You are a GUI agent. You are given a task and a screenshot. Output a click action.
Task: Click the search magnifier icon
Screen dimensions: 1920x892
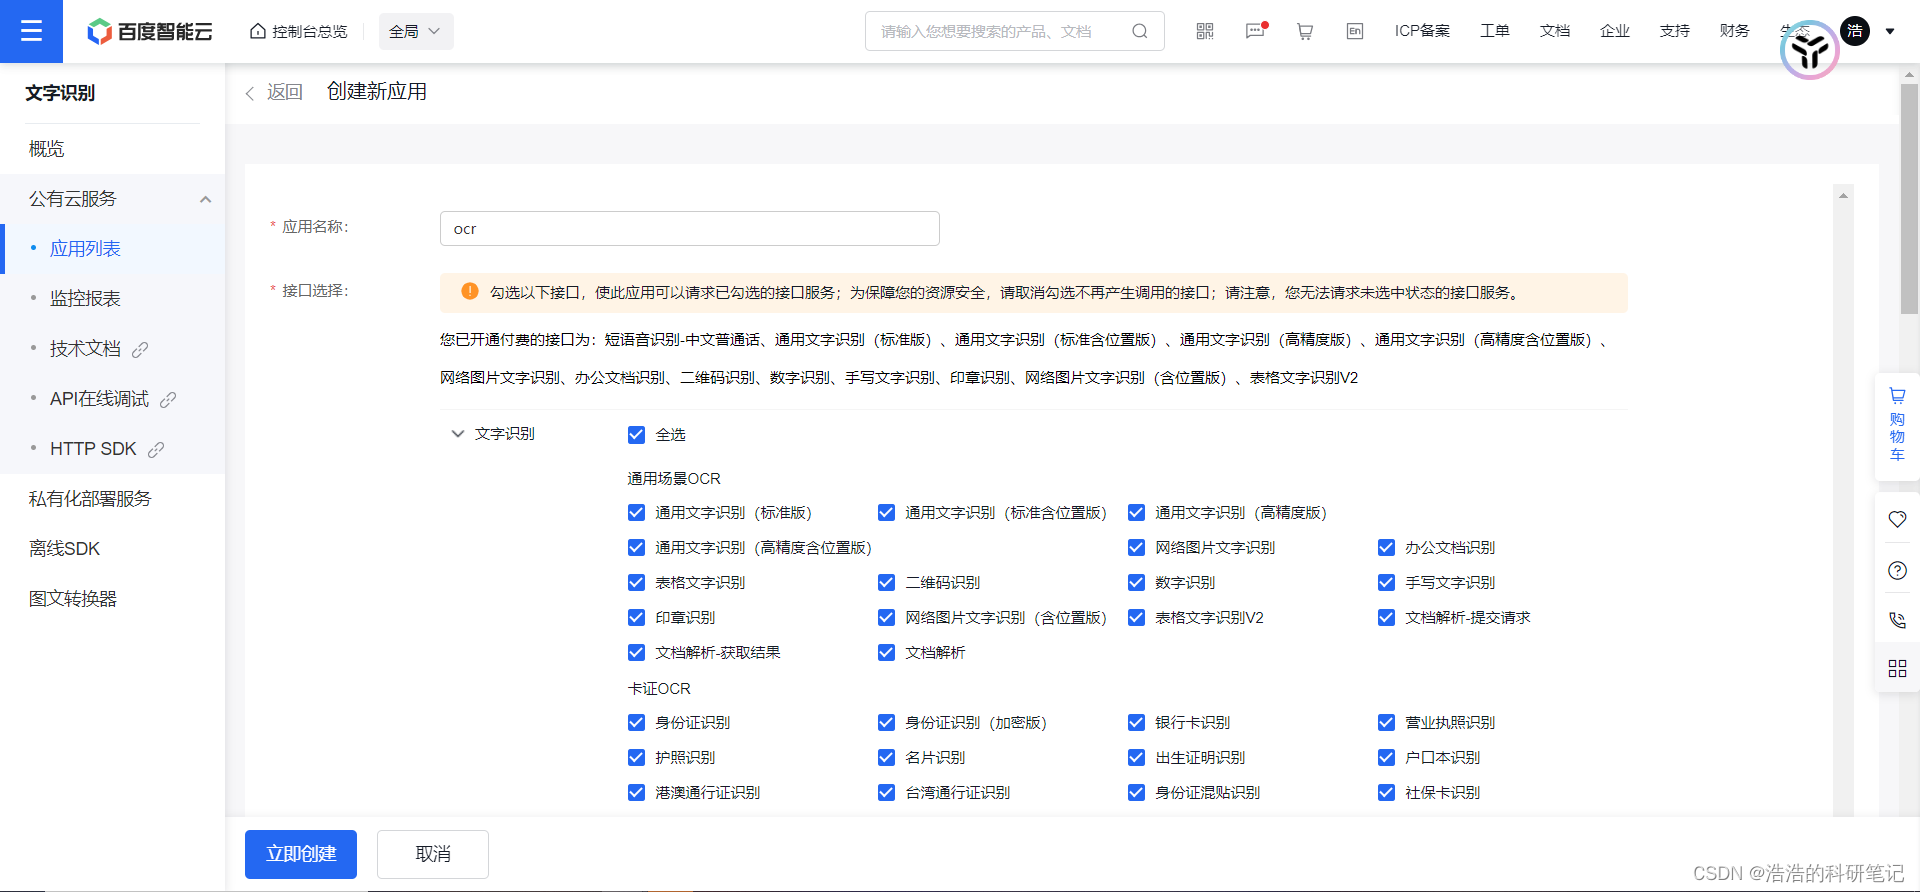tap(1139, 31)
